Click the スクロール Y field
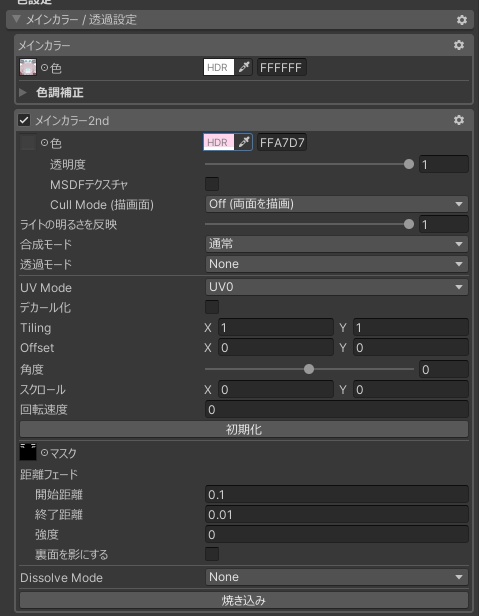This screenshot has width=479, height=616. tap(411, 389)
